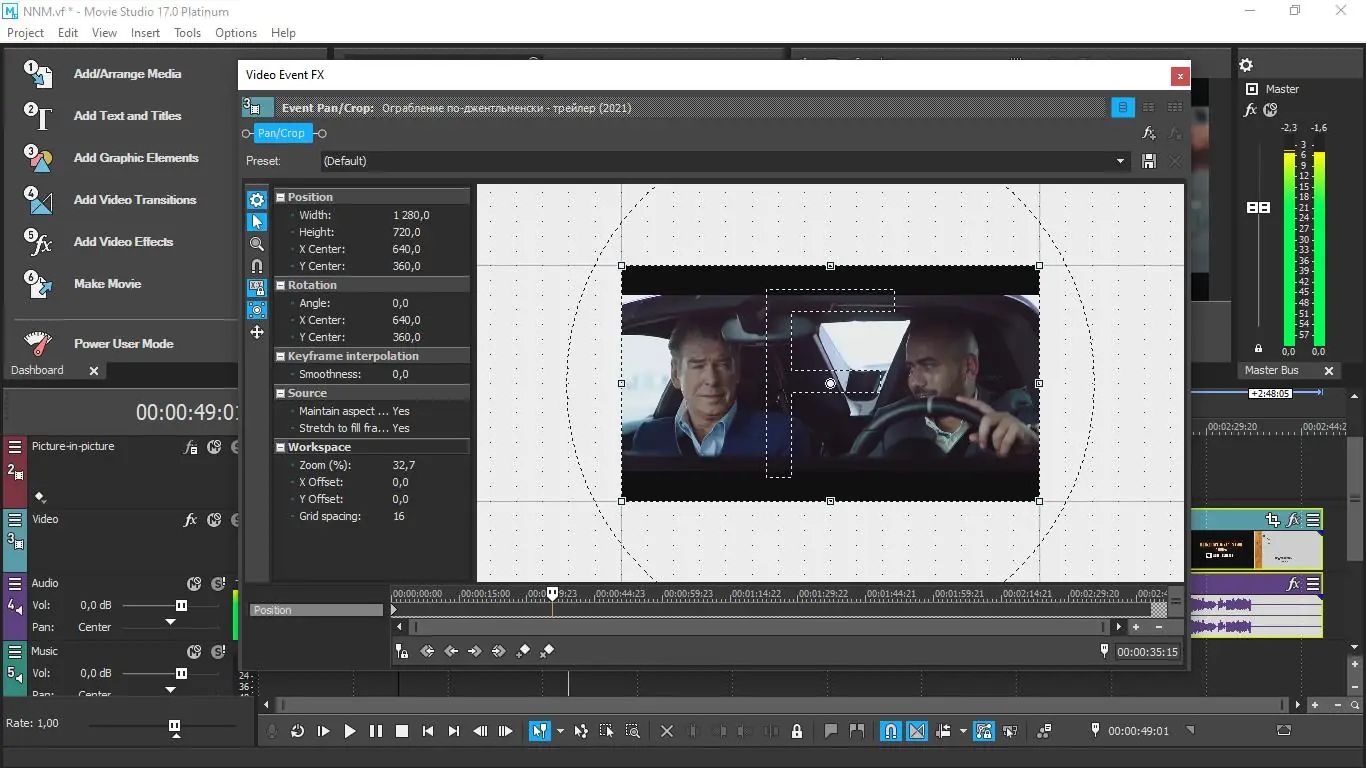Open the Tools menu
This screenshot has width=1366, height=768.
click(187, 33)
